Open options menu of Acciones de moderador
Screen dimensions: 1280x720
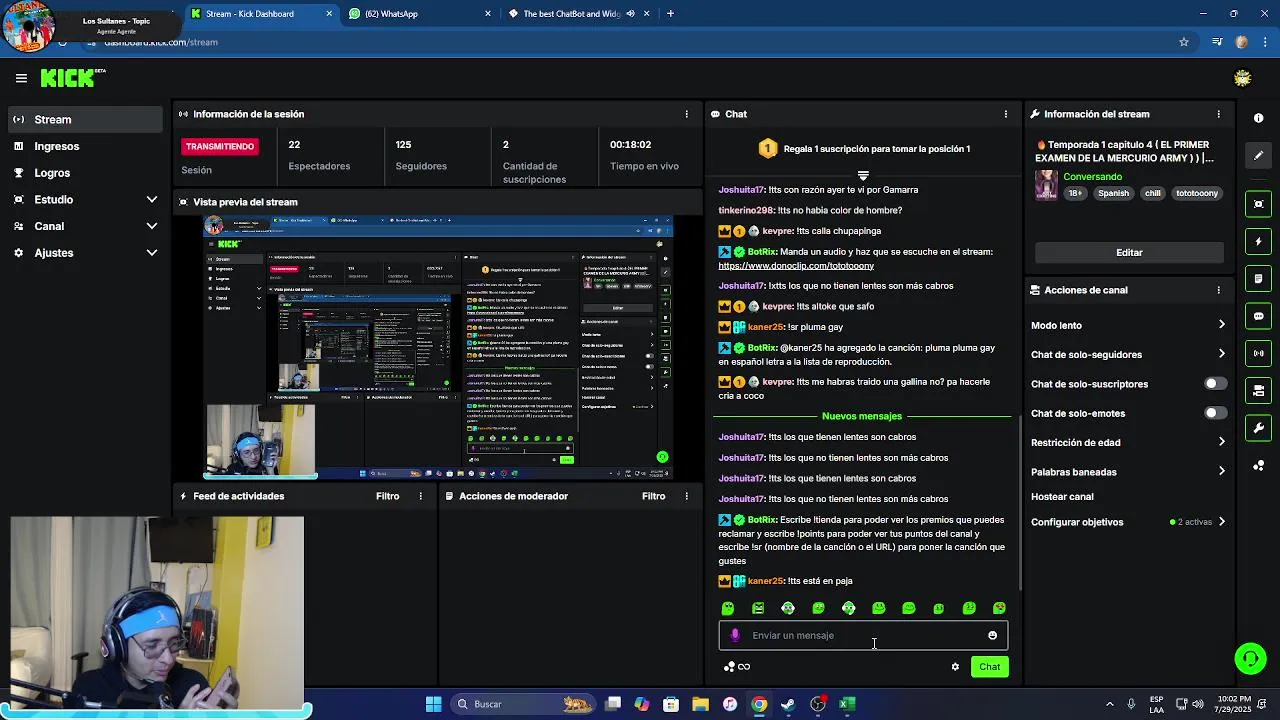click(x=686, y=496)
